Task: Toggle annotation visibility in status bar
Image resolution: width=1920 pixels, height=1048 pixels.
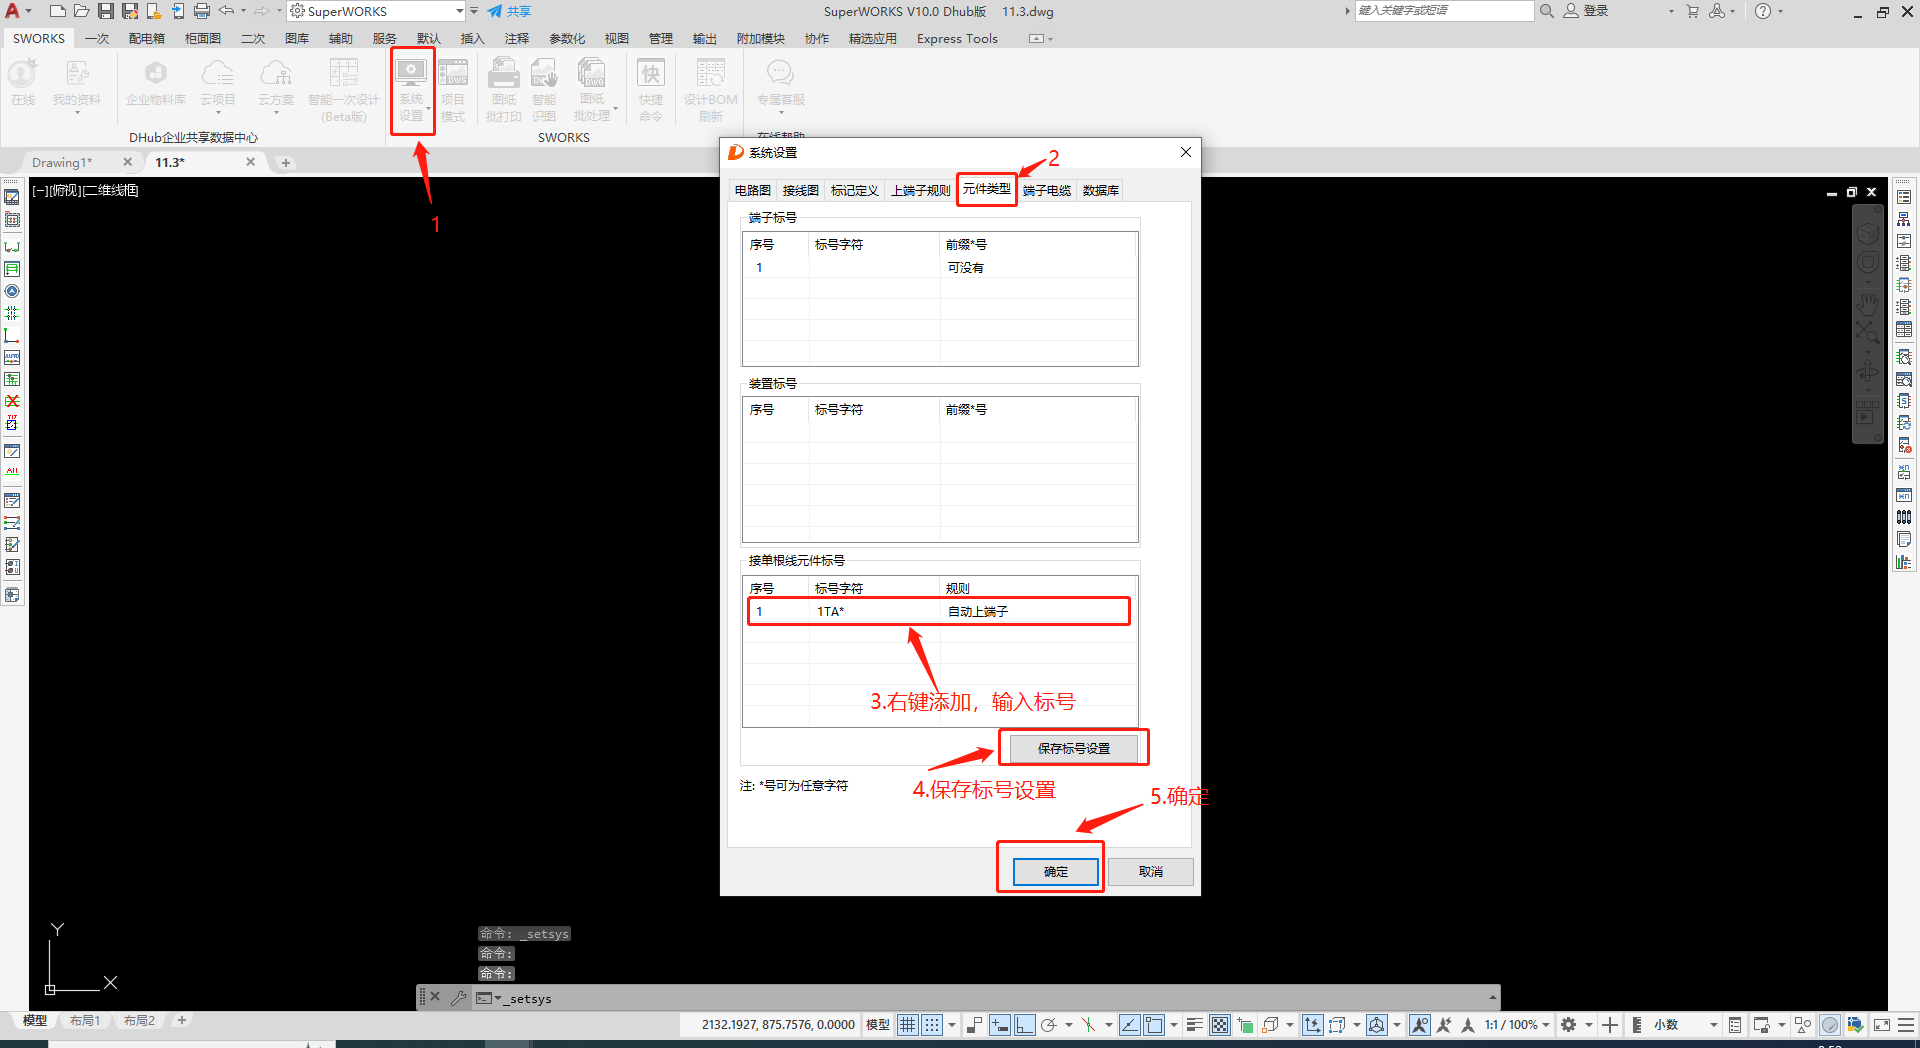Action: tap(1420, 1025)
